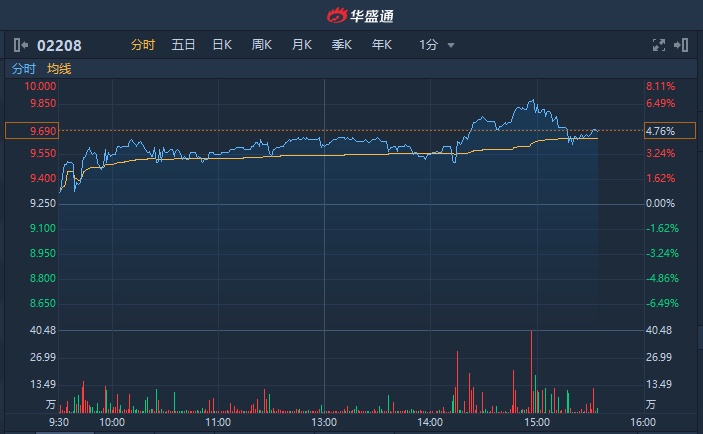Click the 13:00 time axis marker
Image resolution: width=703 pixels, height=434 pixels.
coord(323,423)
